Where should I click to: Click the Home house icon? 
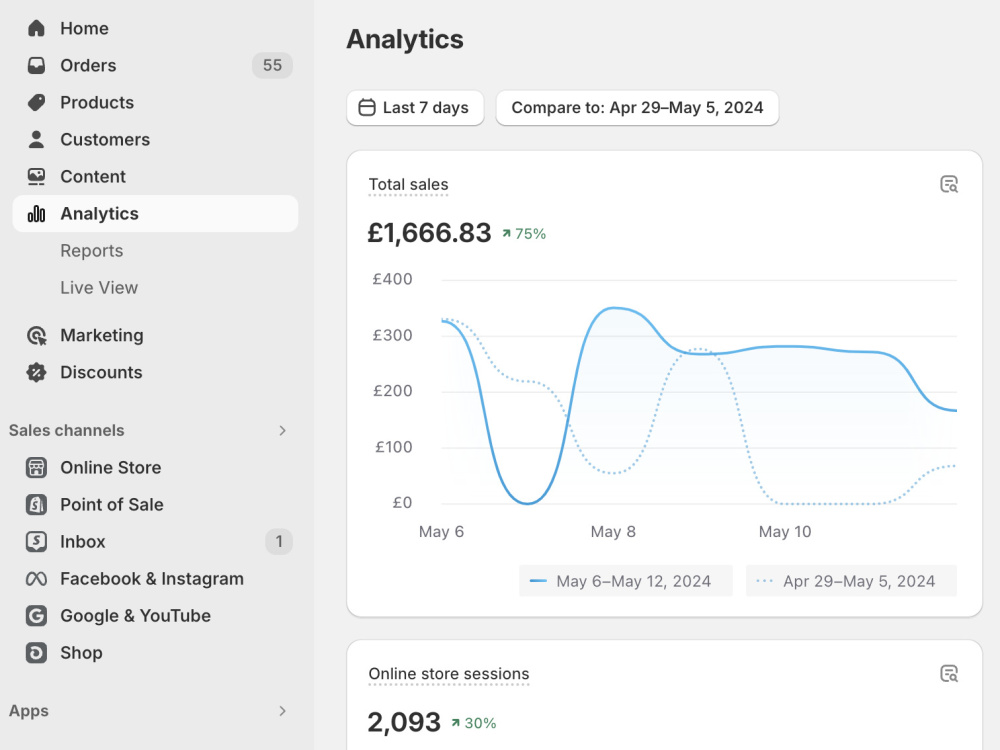(x=36, y=28)
